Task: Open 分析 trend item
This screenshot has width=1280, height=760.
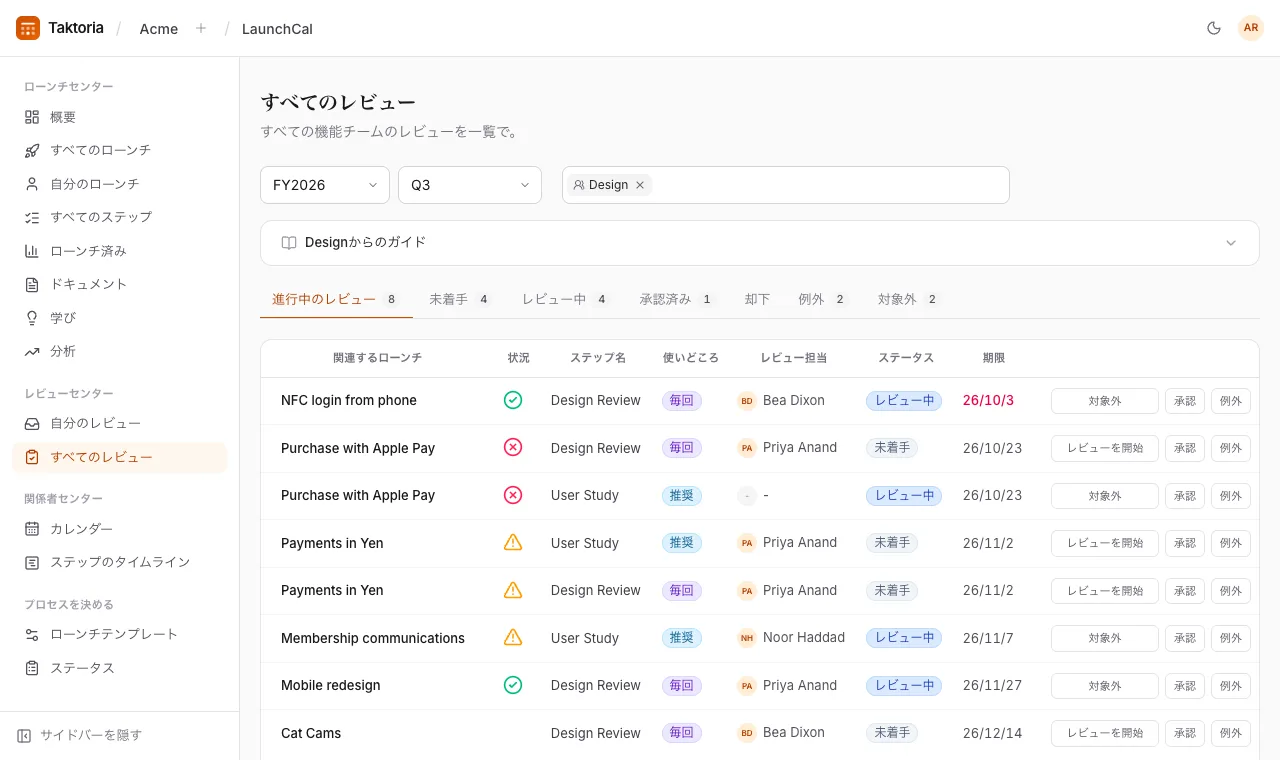Action: click(x=120, y=351)
